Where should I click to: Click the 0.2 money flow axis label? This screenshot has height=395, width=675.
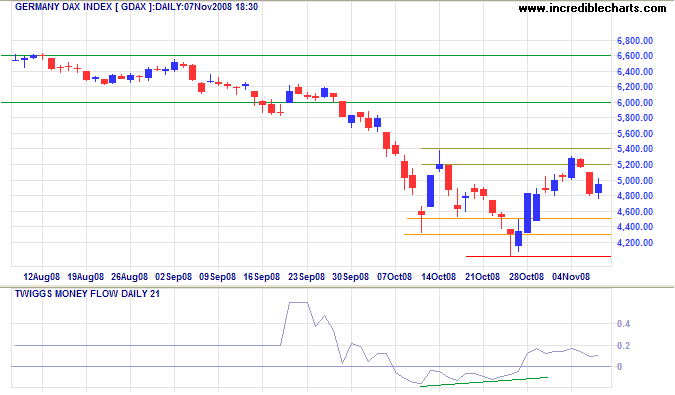click(x=623, y=346)
